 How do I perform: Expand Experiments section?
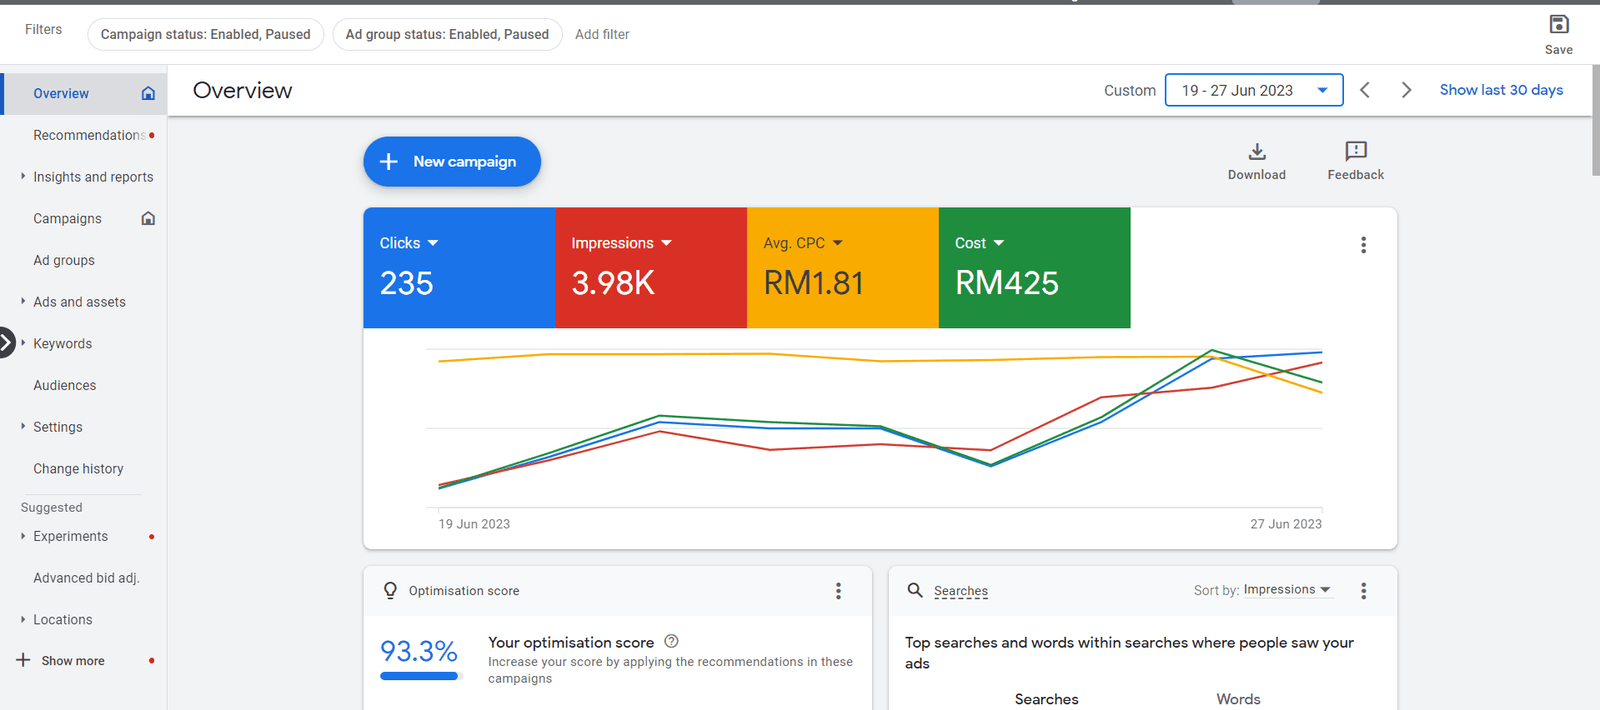coord(23,536)
